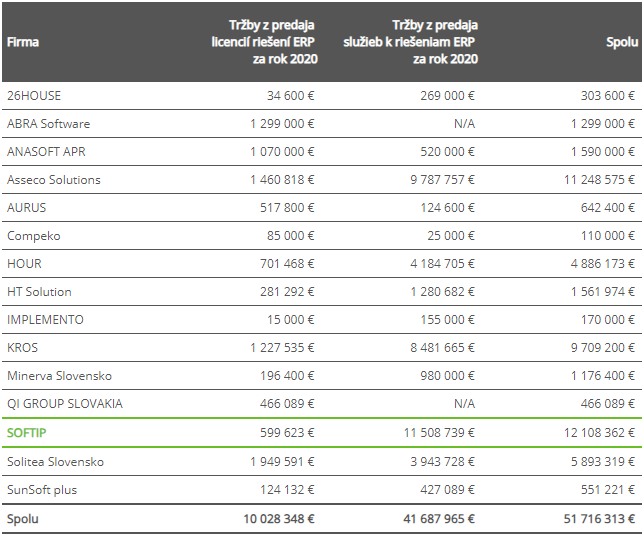The image size is (643, 540).
Task: Click the SunSoft plus company cell
Action: (42, 490)
